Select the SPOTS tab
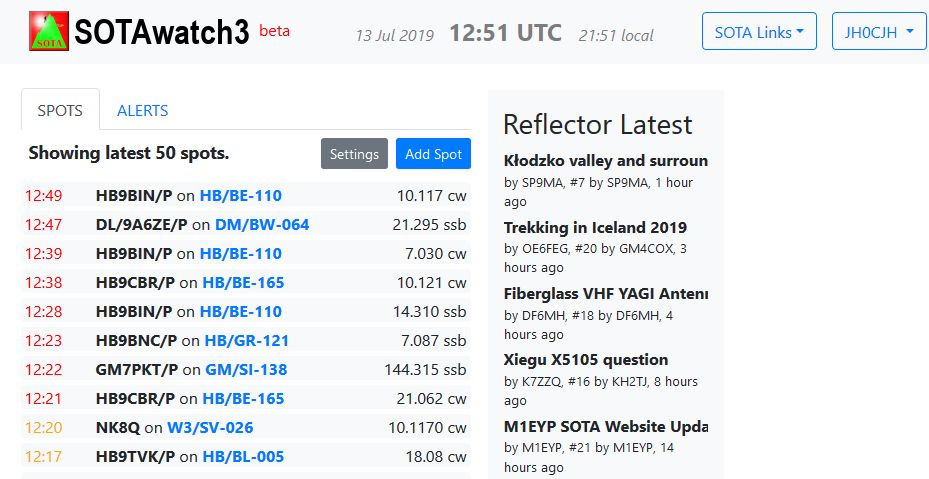Viewport: 929px width, 479px height. pos(60,110)
